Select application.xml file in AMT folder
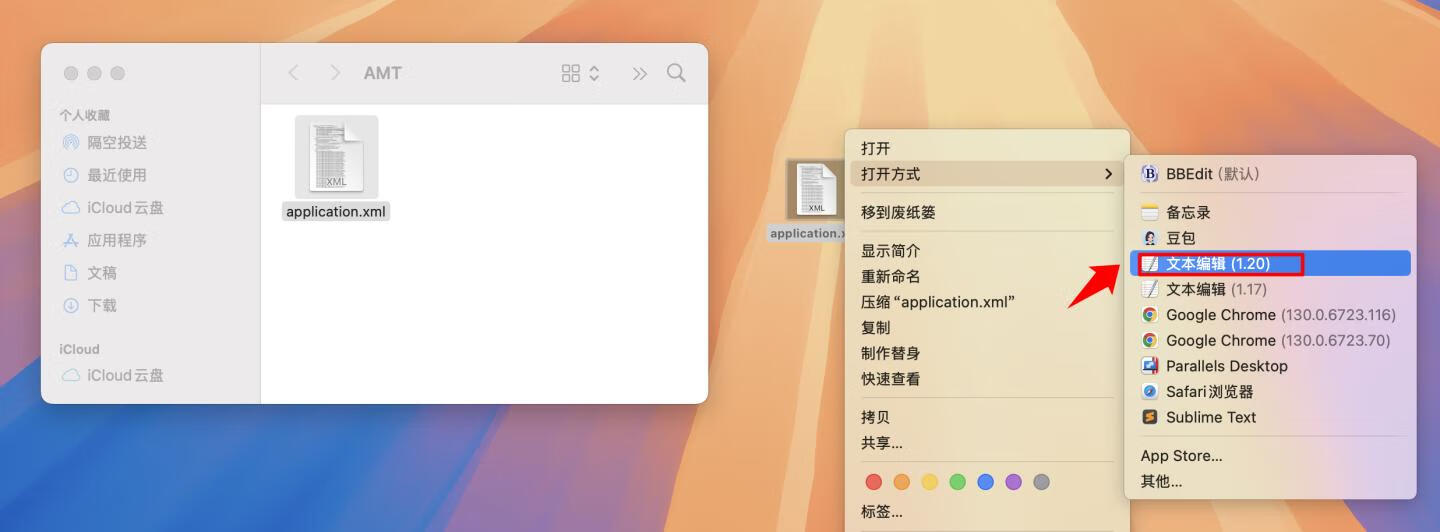Image resolution: width=1440 pixels, height=532 pixels. [x=336, y=166]
